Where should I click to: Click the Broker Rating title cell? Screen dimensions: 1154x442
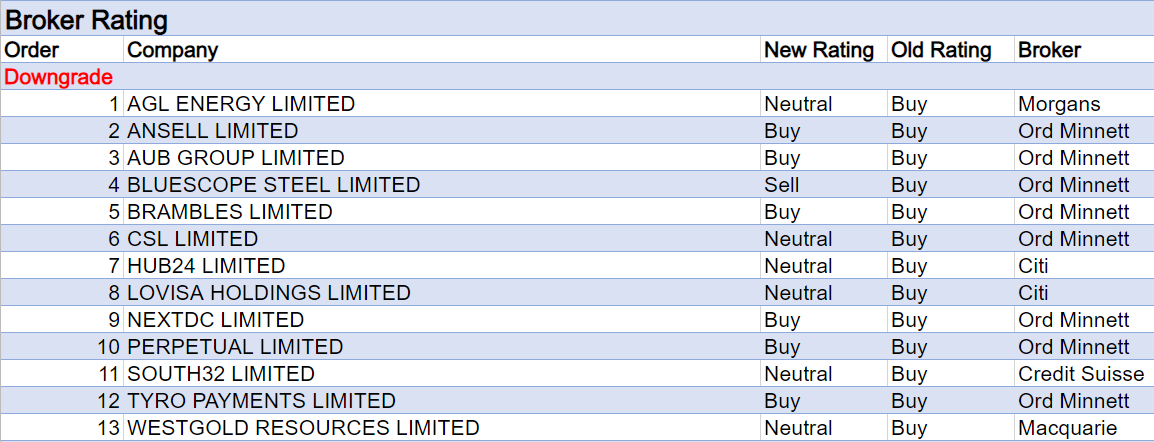[x=87, y=20]
